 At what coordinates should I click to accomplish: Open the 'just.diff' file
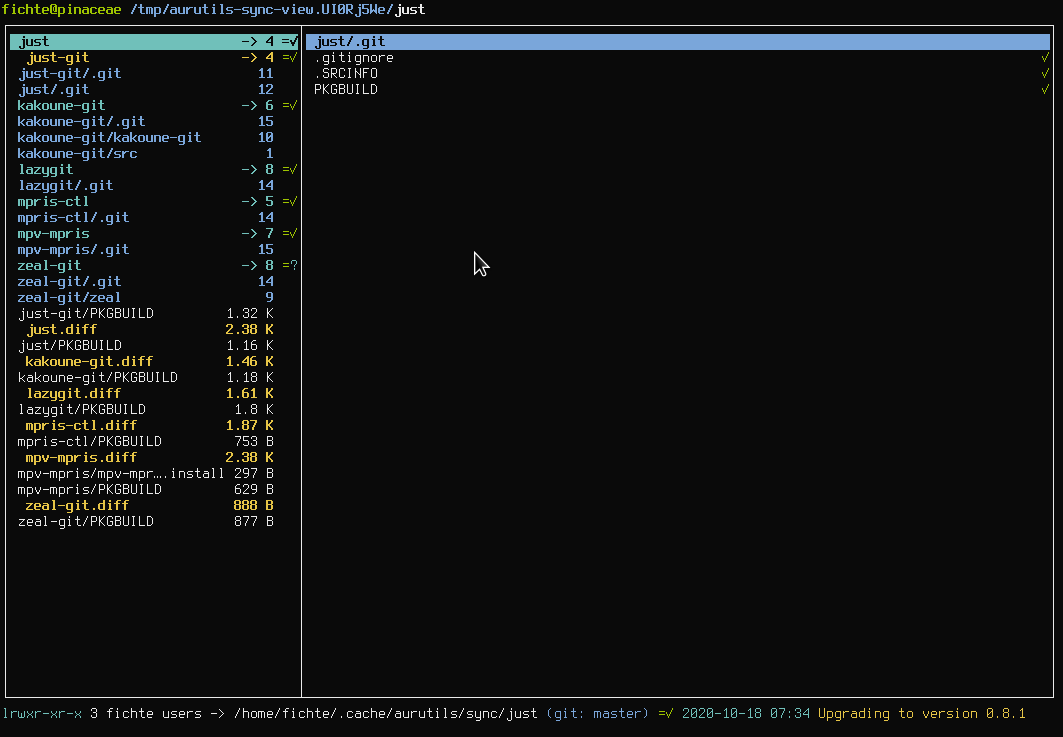click(154, 330)
